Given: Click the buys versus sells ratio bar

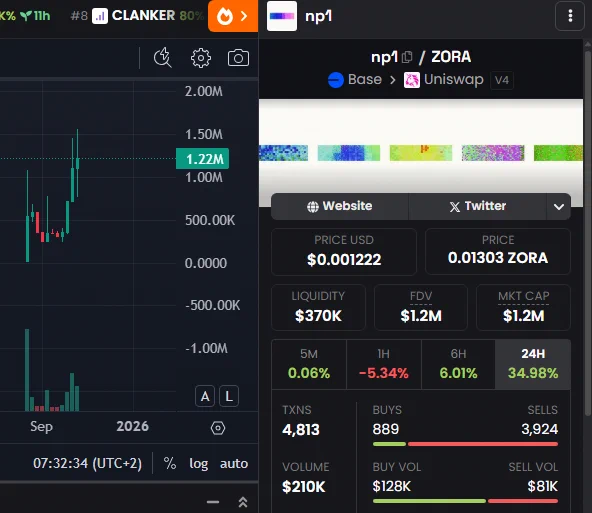Looking at the screenshot, I should 465,444.
